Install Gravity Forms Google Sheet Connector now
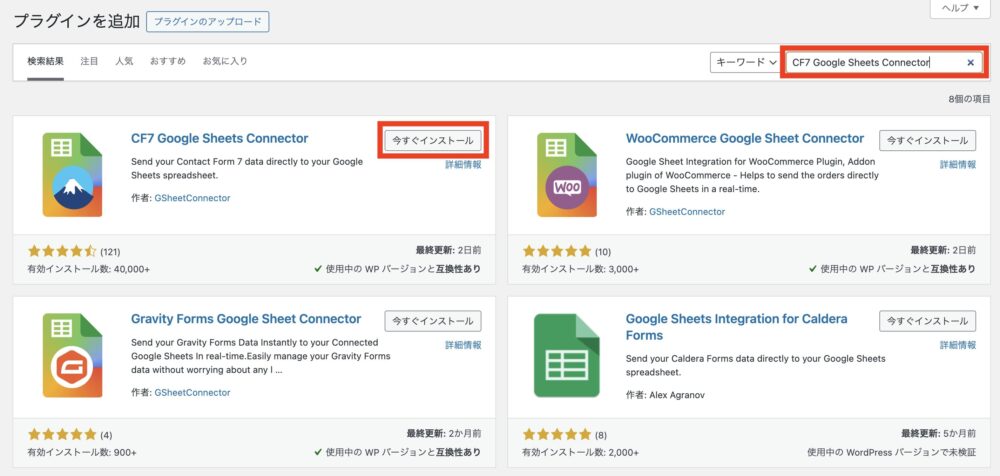The height and width of the screenshot is (476, 1000). click(x=433, y=321)
